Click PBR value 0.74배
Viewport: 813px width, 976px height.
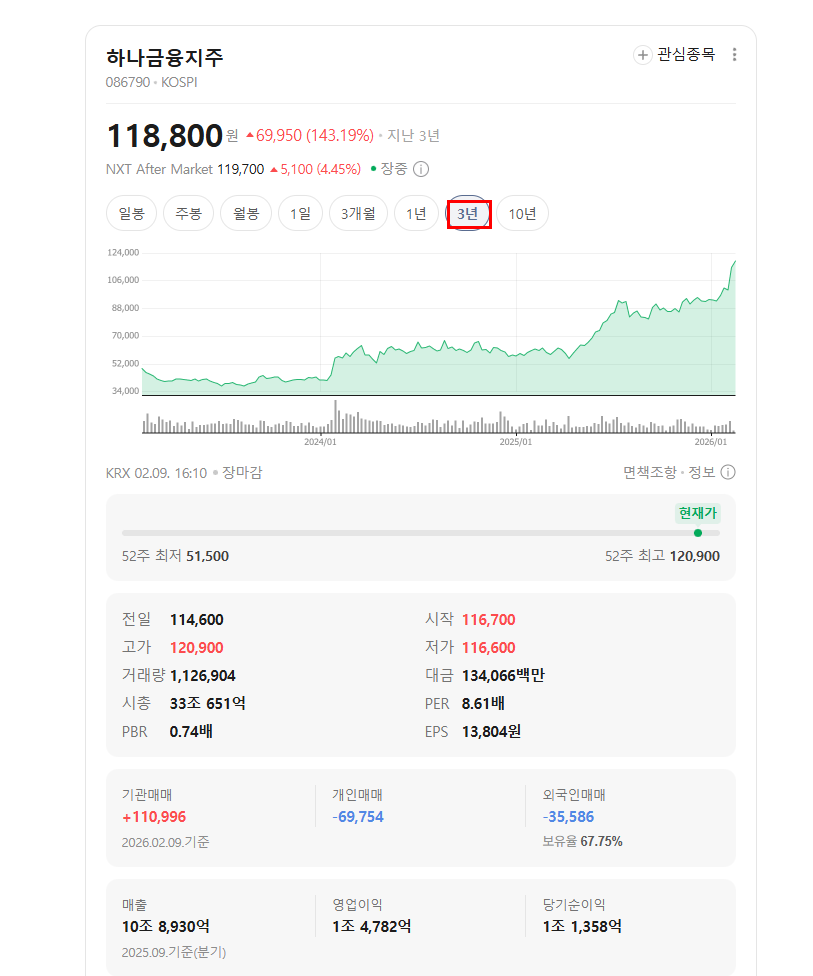pos(191,731)
